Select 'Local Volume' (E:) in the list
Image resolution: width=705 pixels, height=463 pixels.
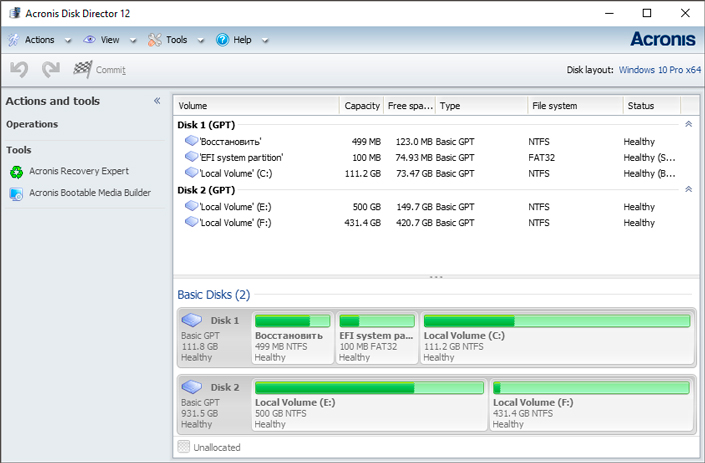pyautogui.click(x=236, y=207)
